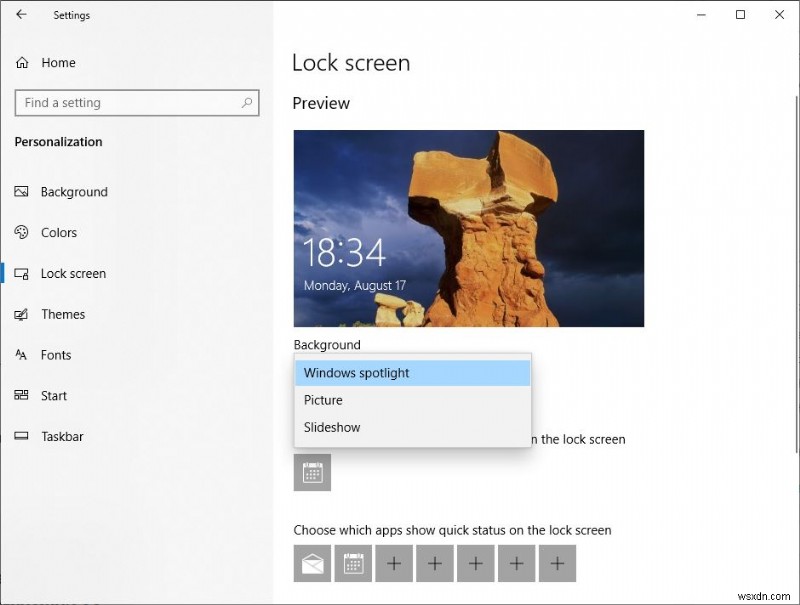
Task: Select the Taskbar icon in sidebar
Action: coord(22,436)
